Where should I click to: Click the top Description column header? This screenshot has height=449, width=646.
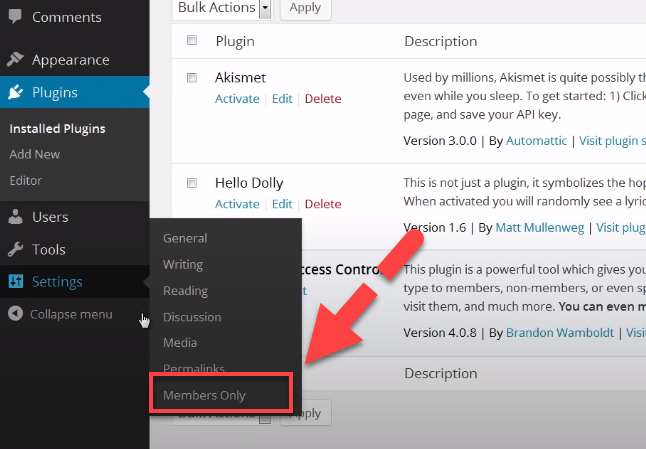(x=441, y=41)
